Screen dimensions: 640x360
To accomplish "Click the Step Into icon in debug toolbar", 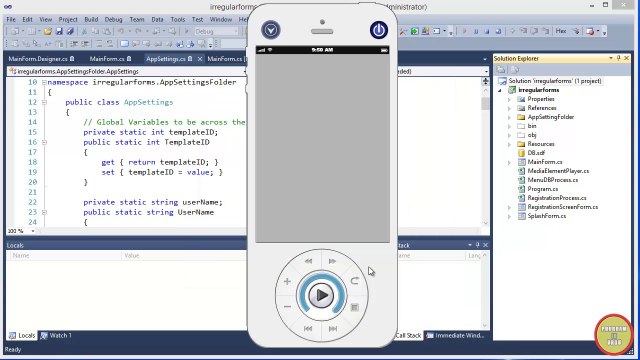I will click(524, 31).
